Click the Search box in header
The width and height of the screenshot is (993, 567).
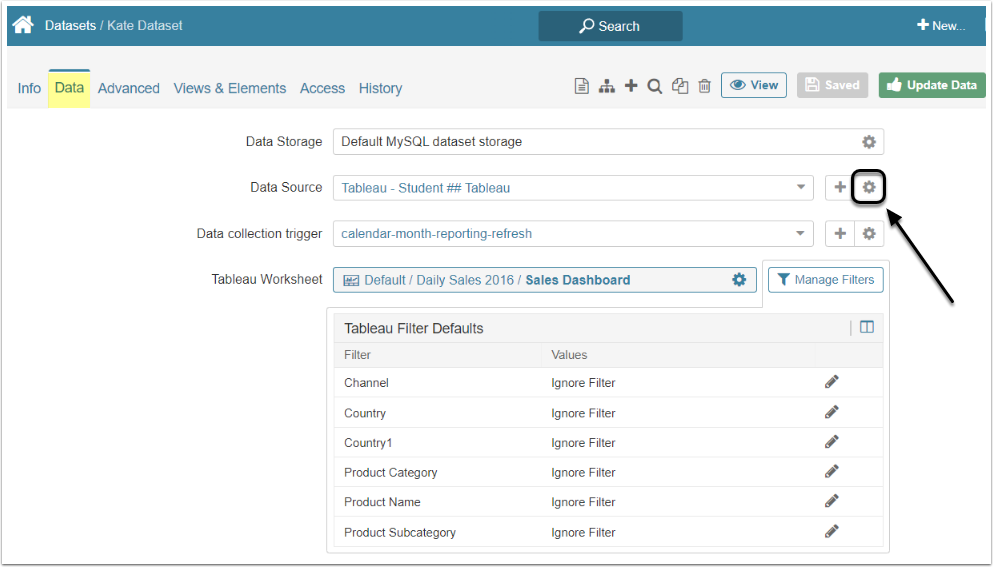(610, 26)
